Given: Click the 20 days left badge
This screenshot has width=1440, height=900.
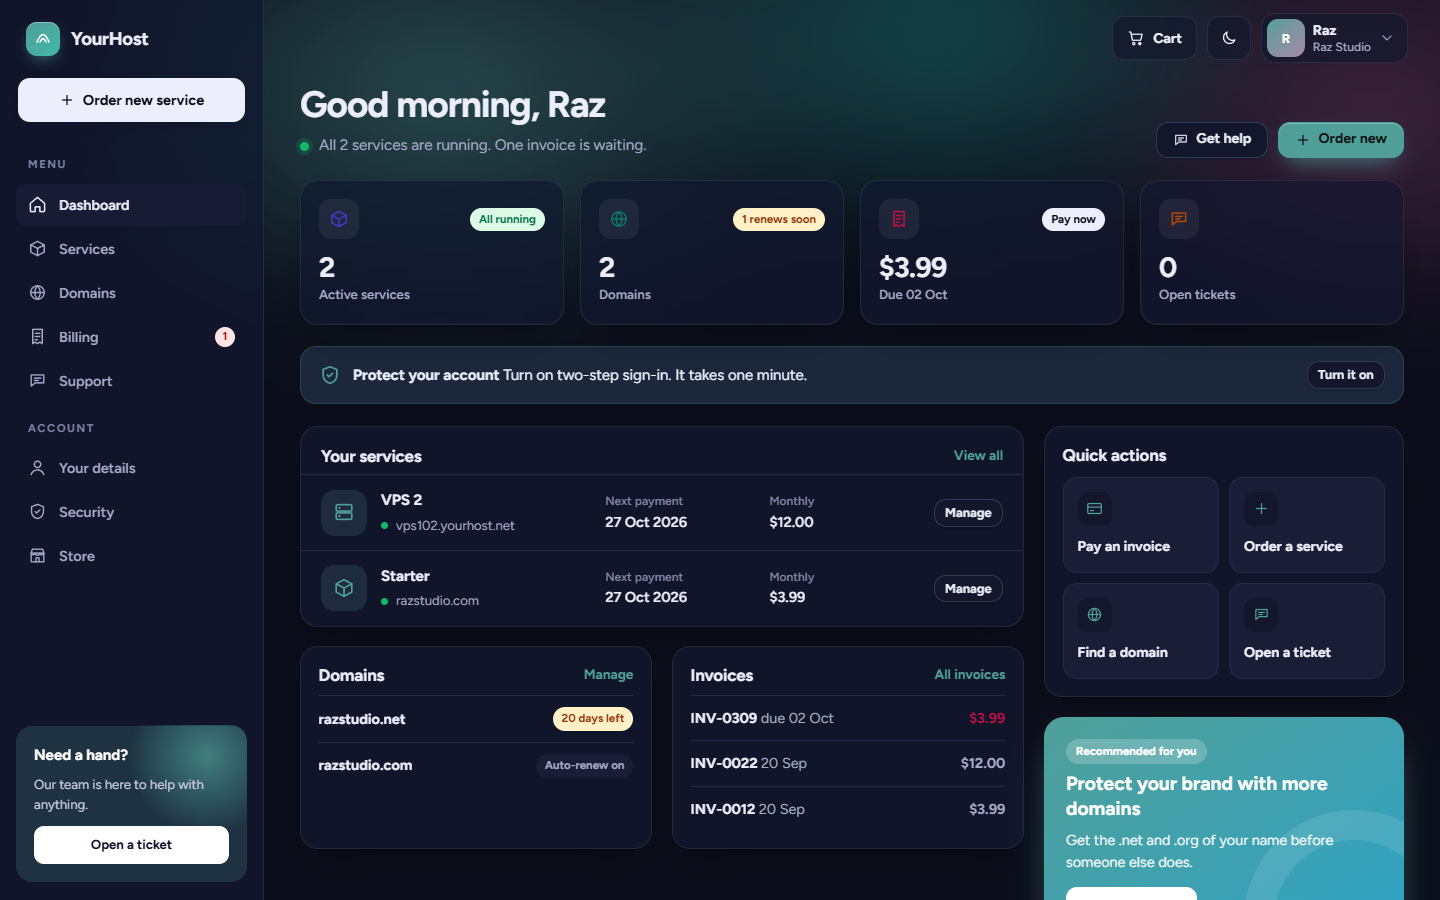Looking at the screenshot, I should click(x=593, y=718).
